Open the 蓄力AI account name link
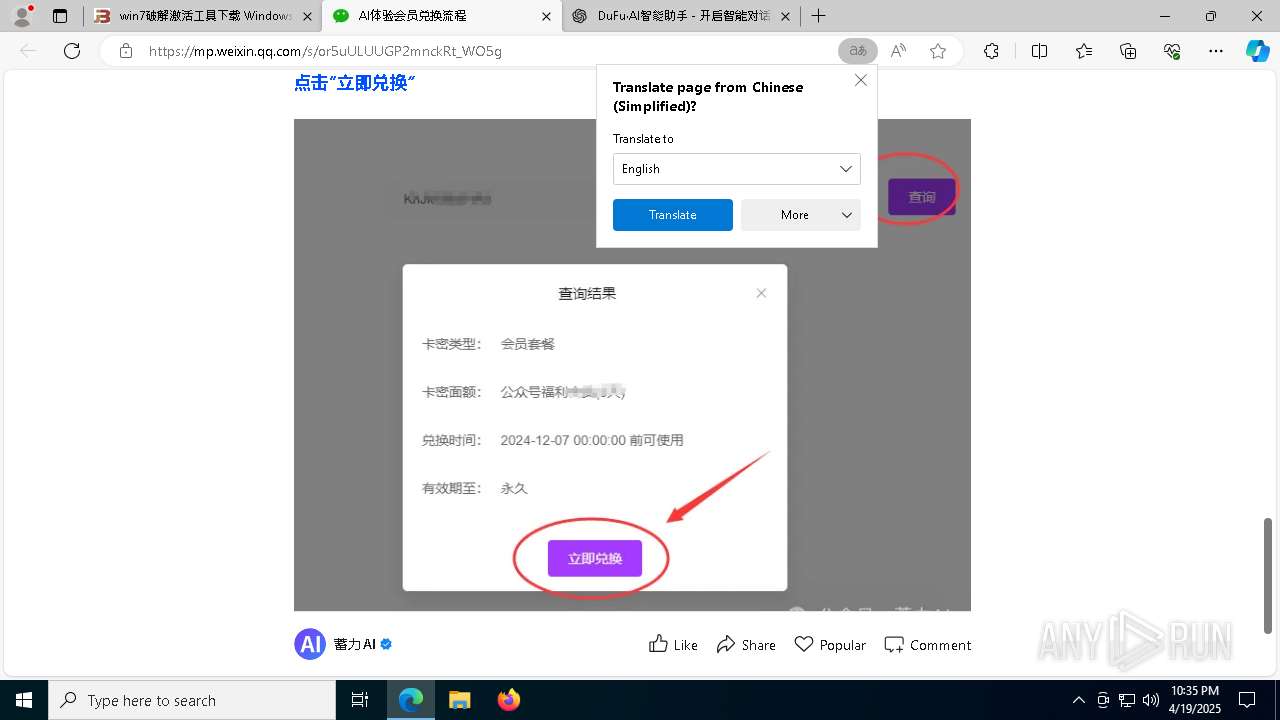Viewport: 1280px width, 720px height. click(354, 644)
